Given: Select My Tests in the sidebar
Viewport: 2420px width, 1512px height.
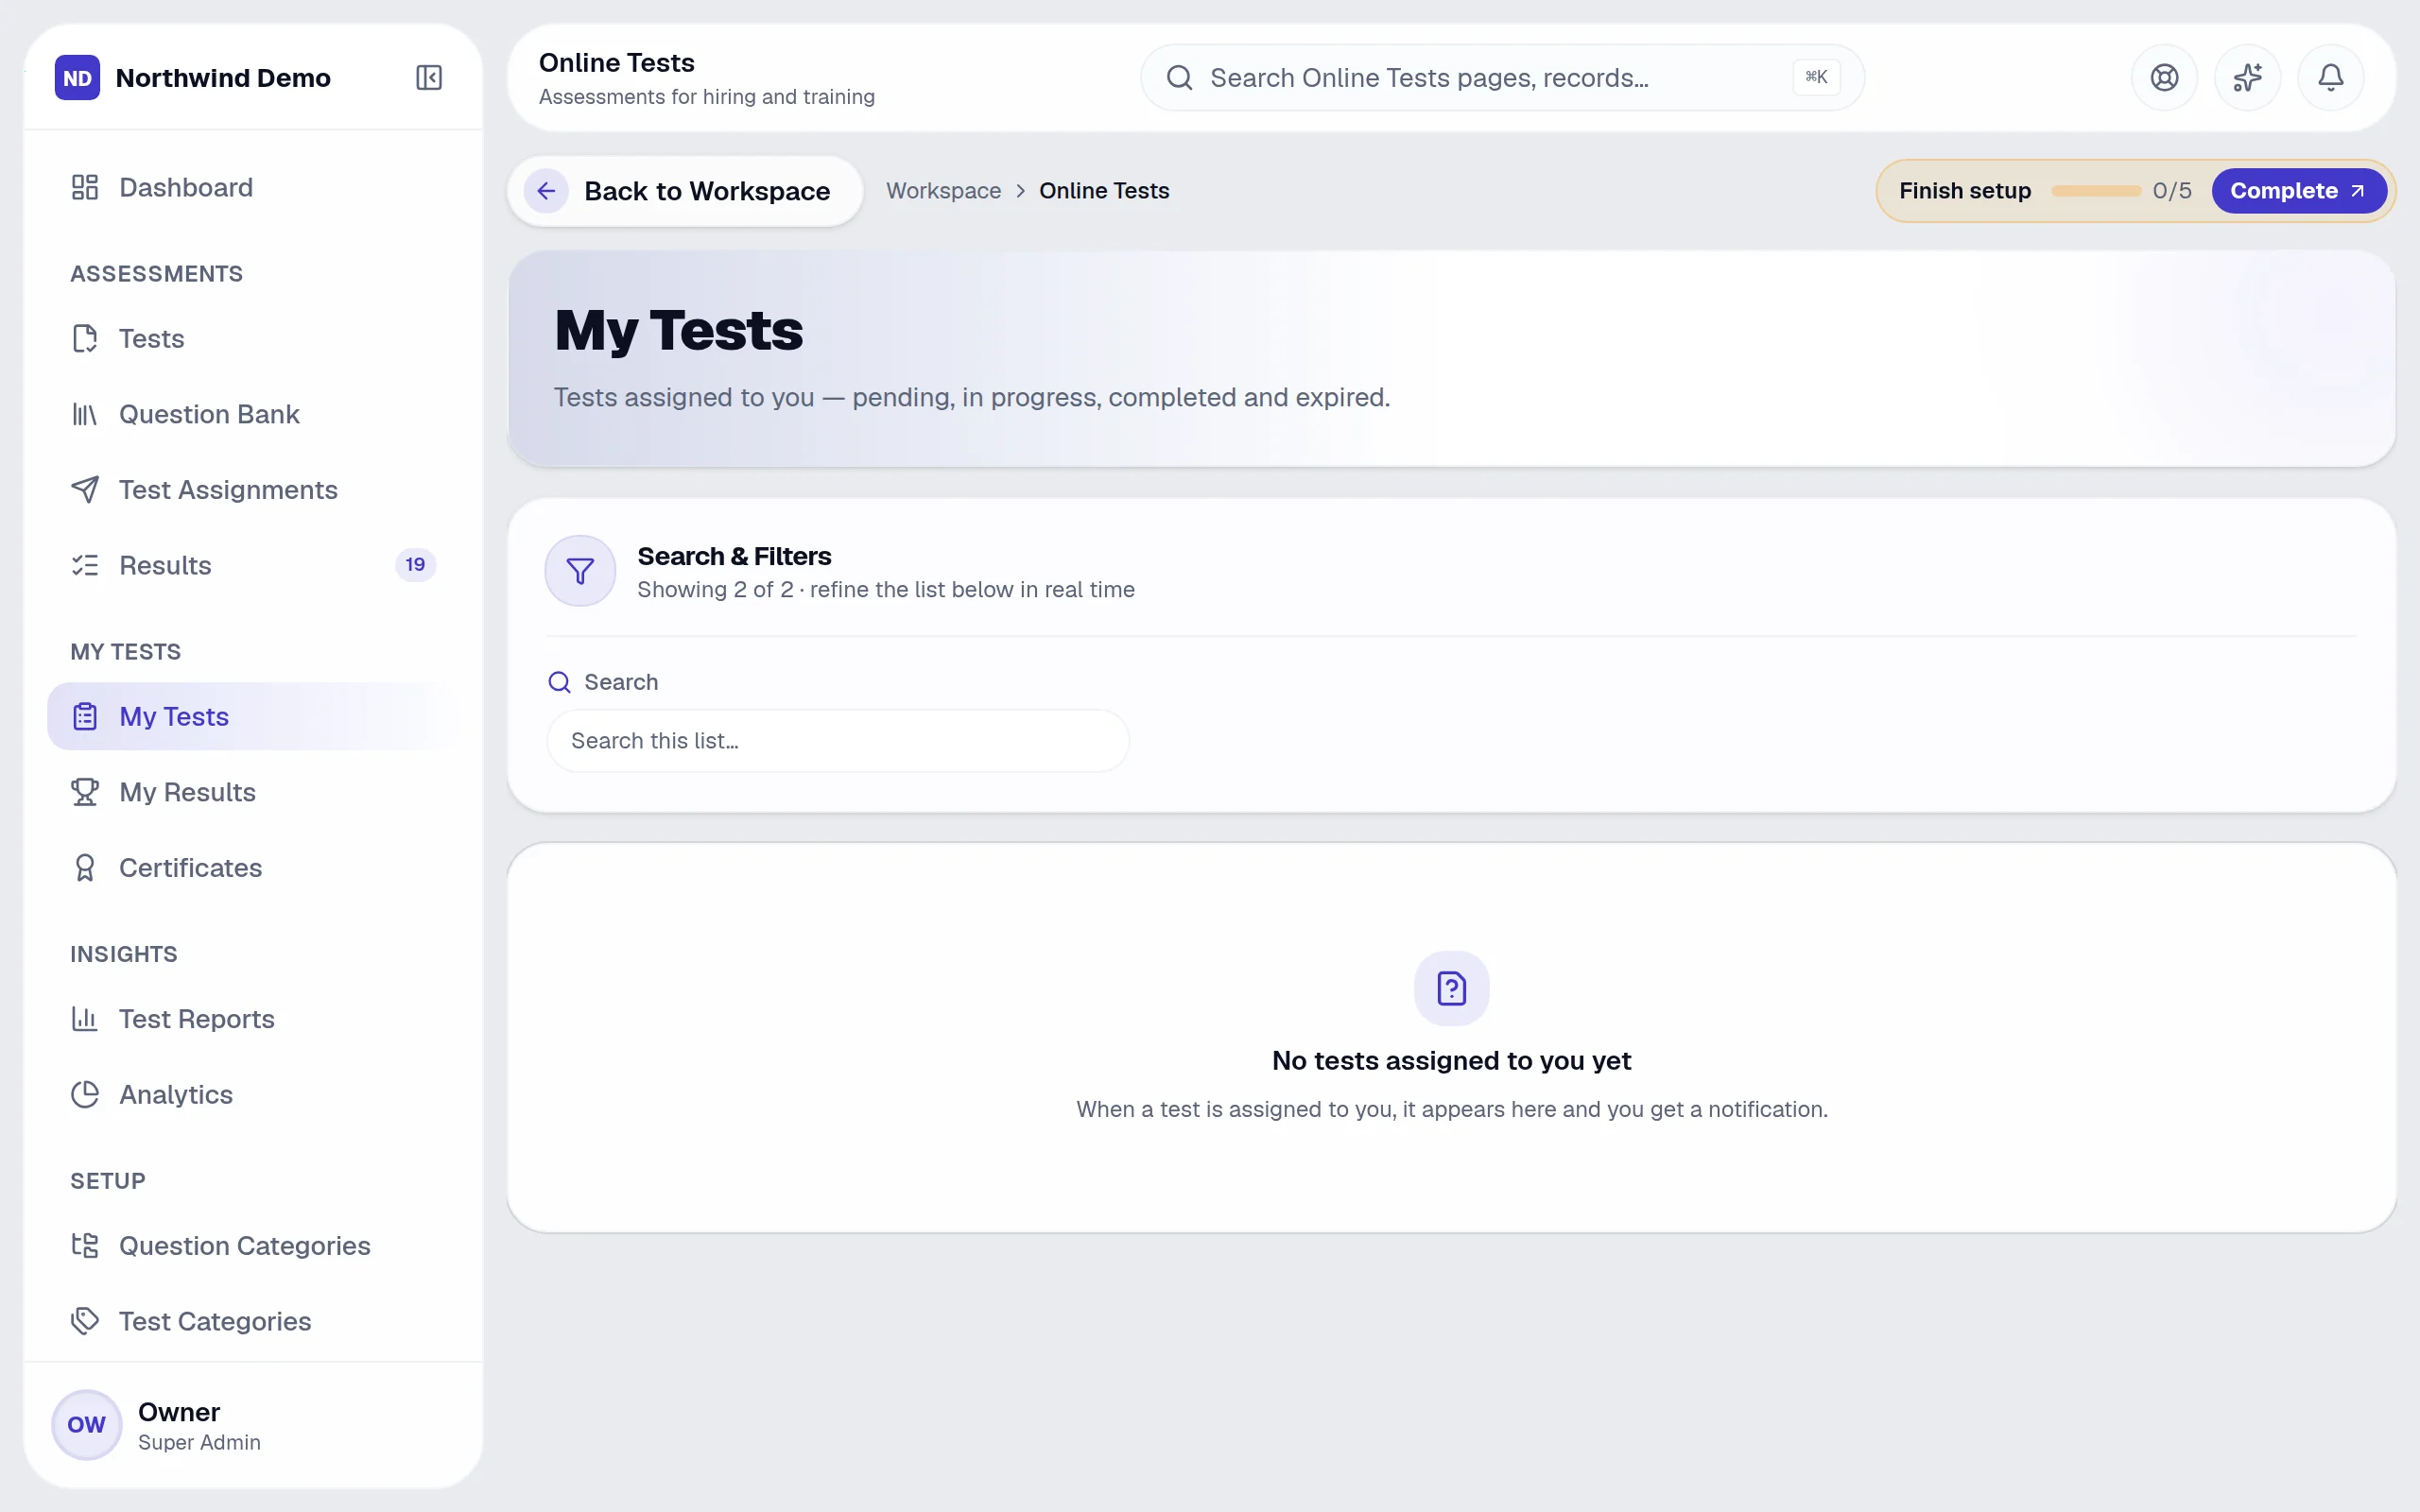Looking at the screenshot, I should (x=253, y=716).
